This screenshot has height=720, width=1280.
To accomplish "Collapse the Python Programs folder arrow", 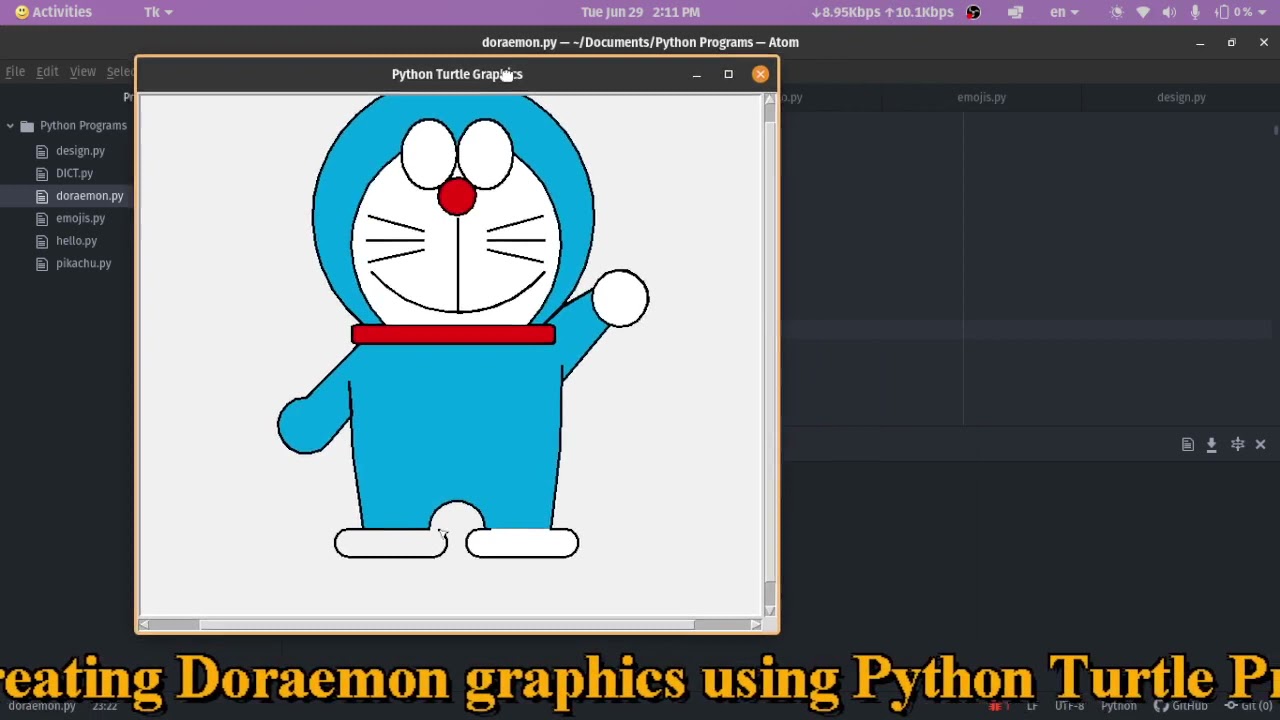I will click(x=10, y=126).
